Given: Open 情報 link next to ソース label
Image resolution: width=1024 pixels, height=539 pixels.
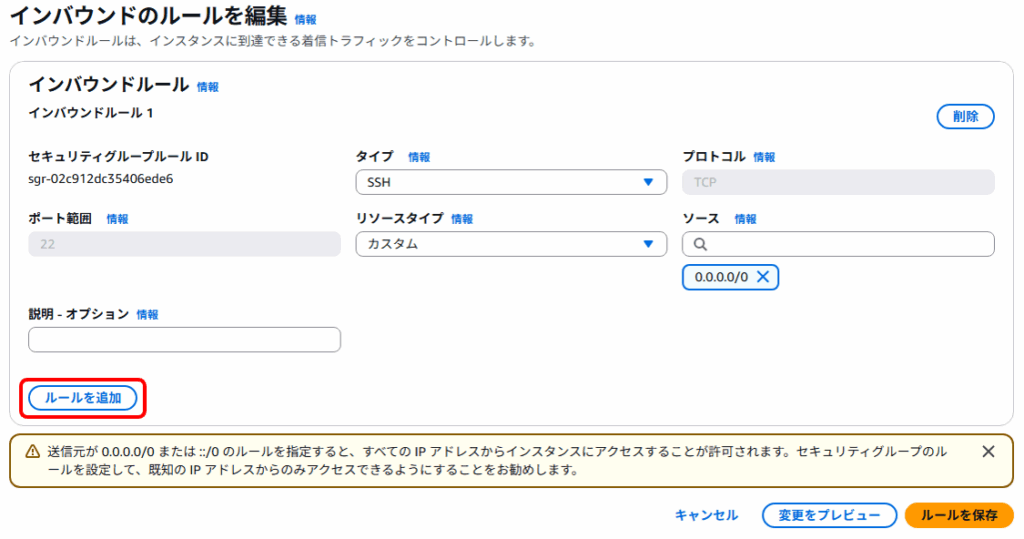Looking at the screenshot, I should (745, 219).
